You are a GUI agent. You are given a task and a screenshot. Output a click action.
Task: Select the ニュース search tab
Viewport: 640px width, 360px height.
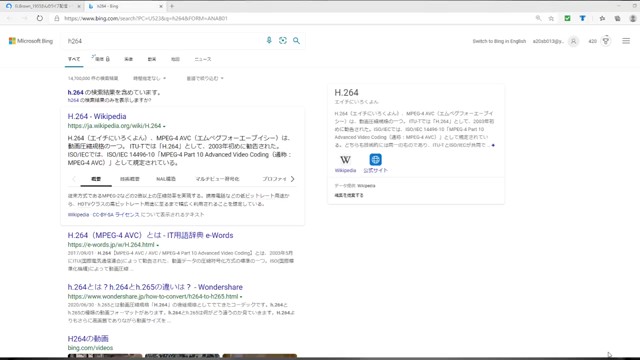pyautogui.click(x=203, y=59)
